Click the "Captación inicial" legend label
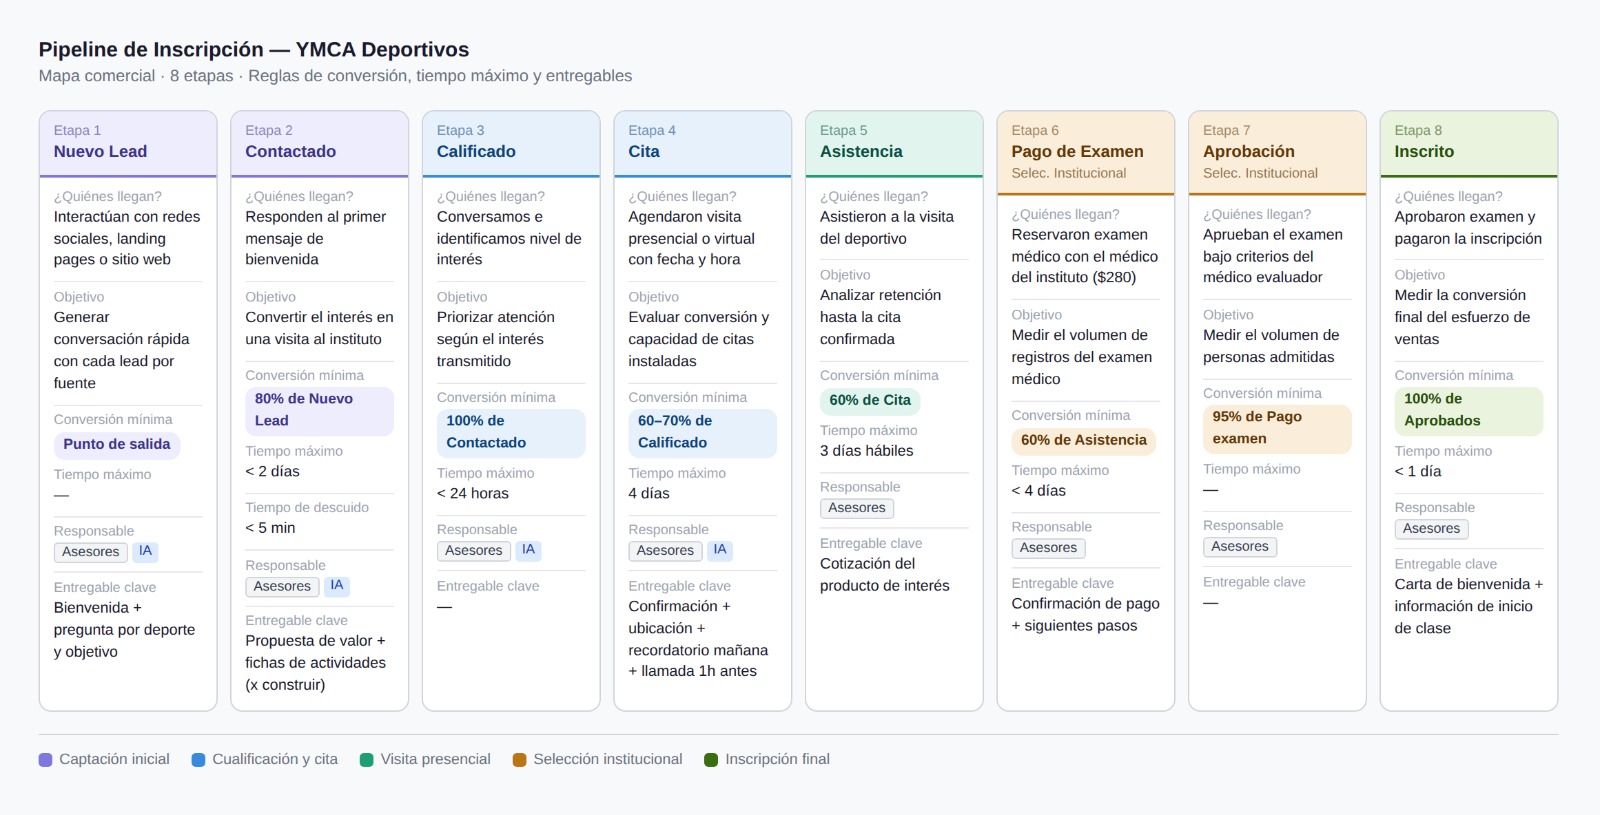This screenshot has height=815, width=1600. (x=114, y=760)
